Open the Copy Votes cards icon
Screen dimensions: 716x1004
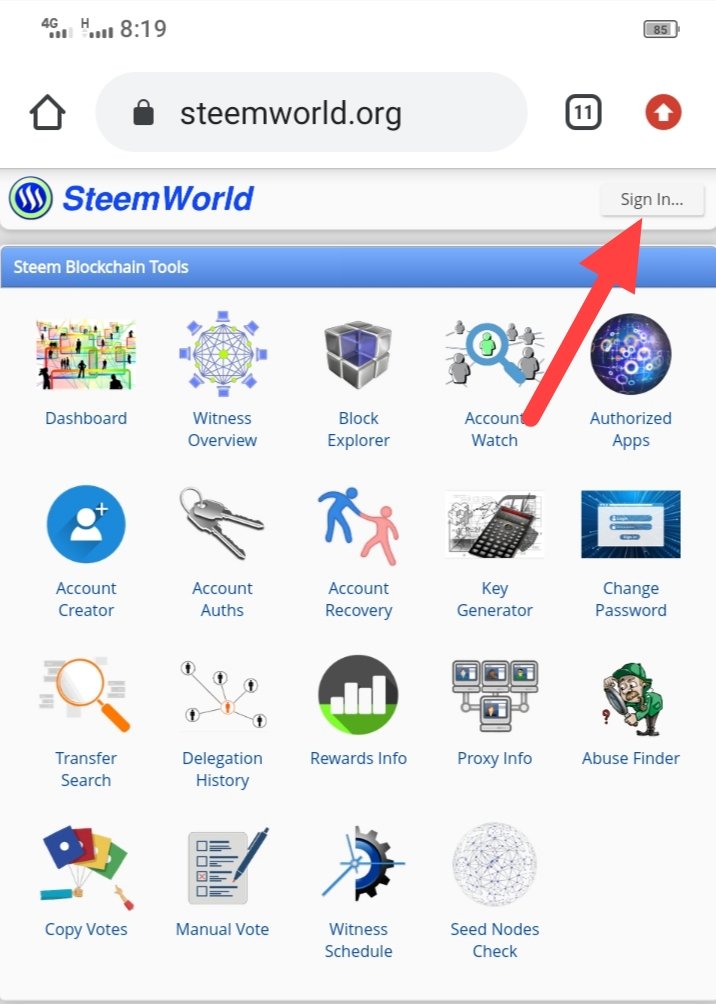click(86, 866)
